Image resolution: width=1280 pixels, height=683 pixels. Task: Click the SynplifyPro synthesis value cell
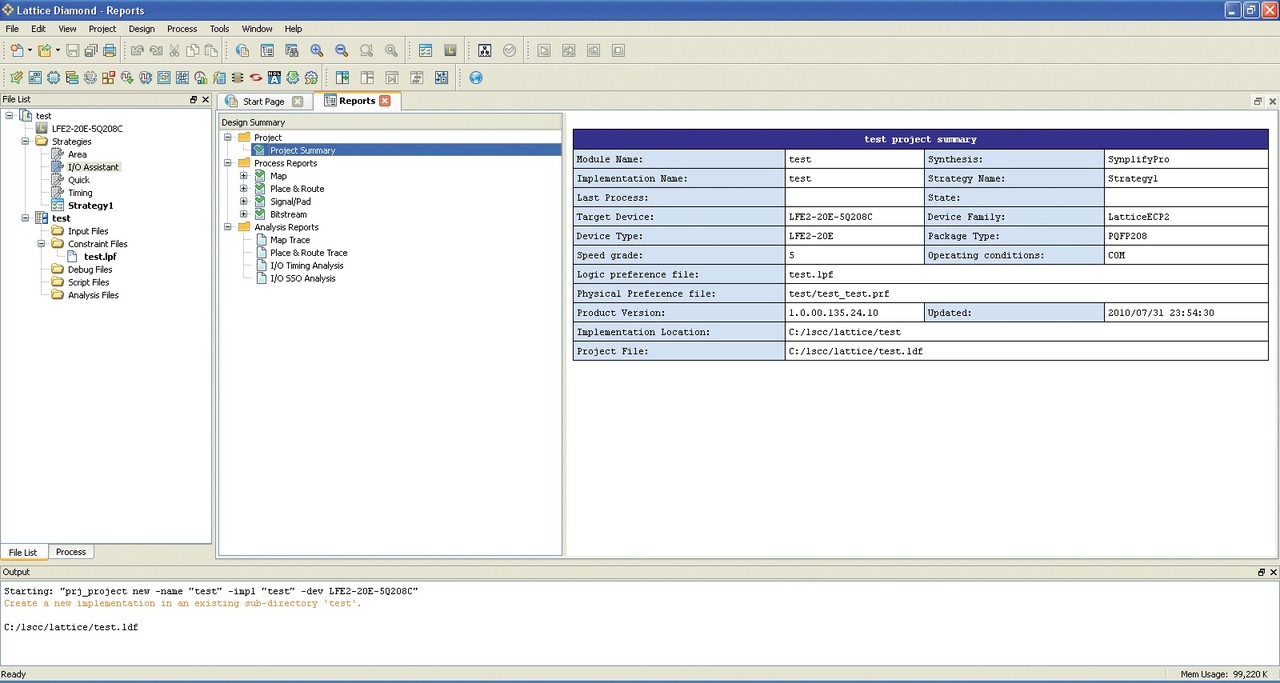[x=1185, y=159]
